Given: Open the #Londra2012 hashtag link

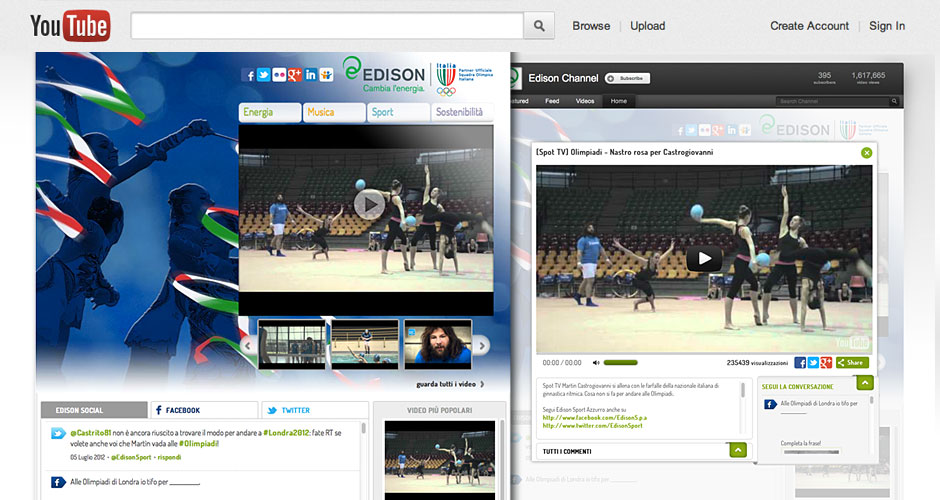Looking at the screenshot, I should click(x=287, y=432).
